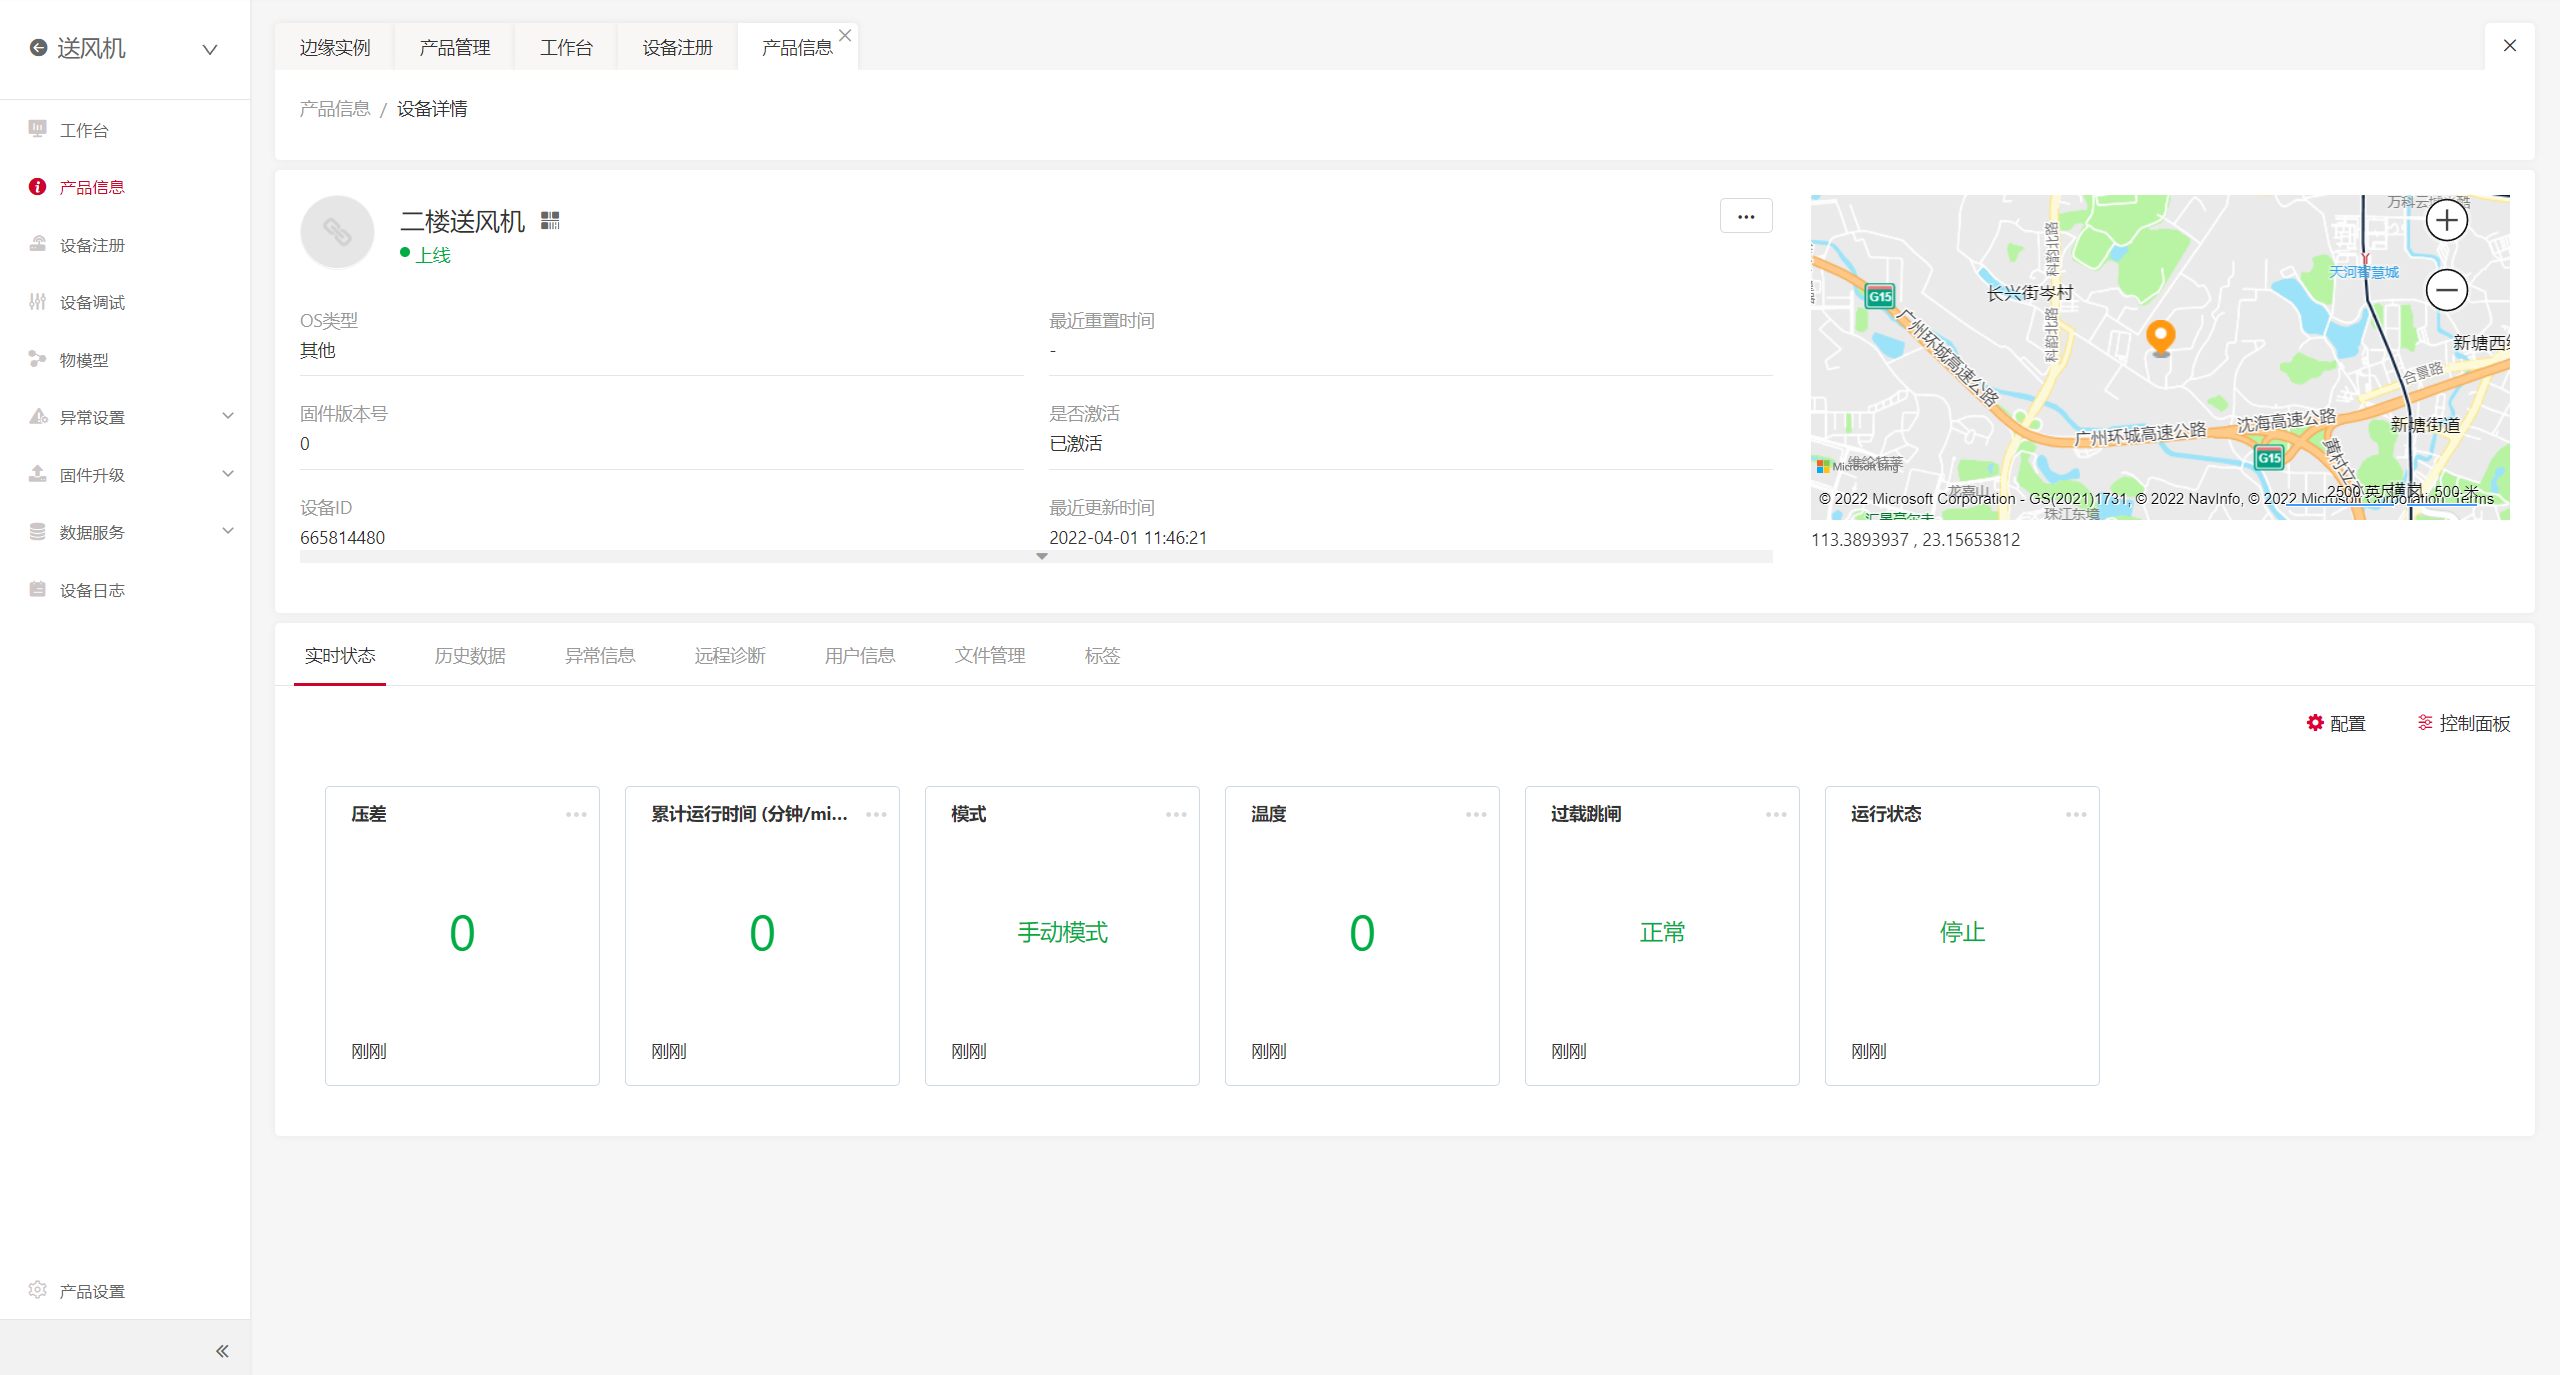Open the 控制面板 control panel
This screenshot has height=1375, width=2560.
tap(2464, 723)
